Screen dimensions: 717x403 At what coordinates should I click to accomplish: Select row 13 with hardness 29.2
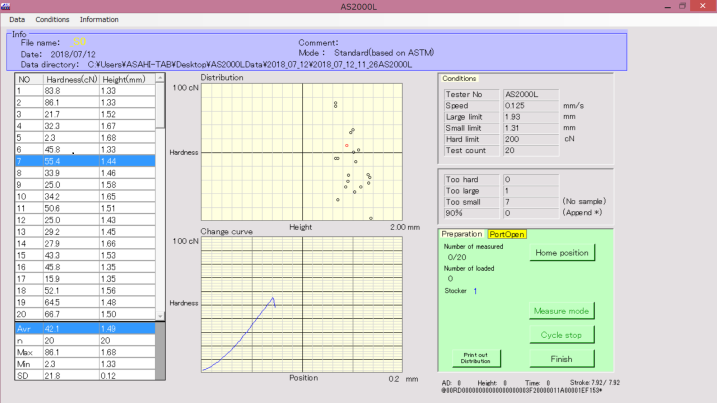coord(85,232)
